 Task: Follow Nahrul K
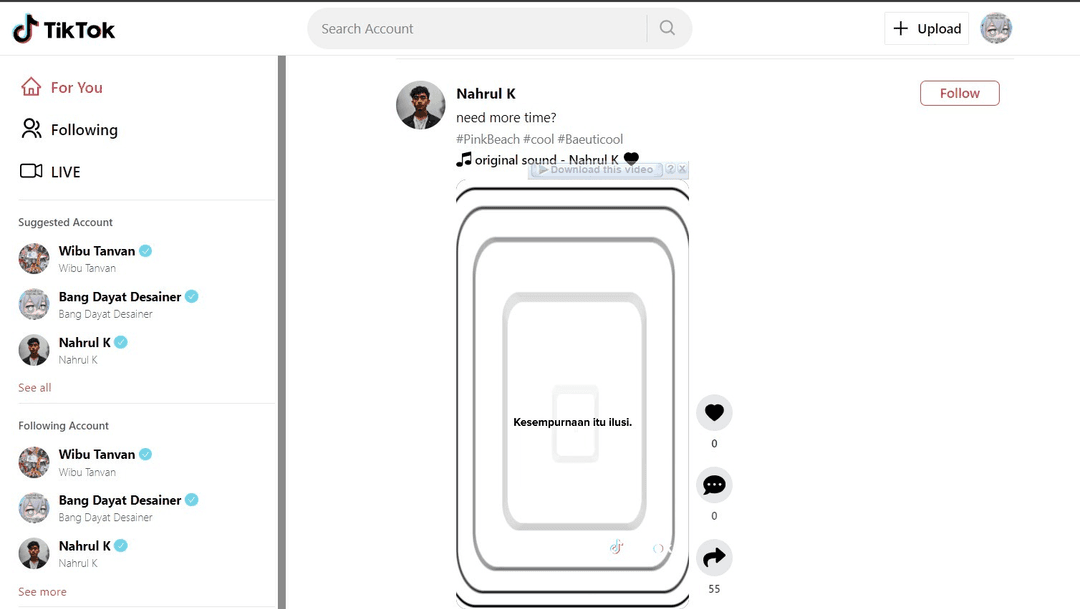(x=959, y=93)
